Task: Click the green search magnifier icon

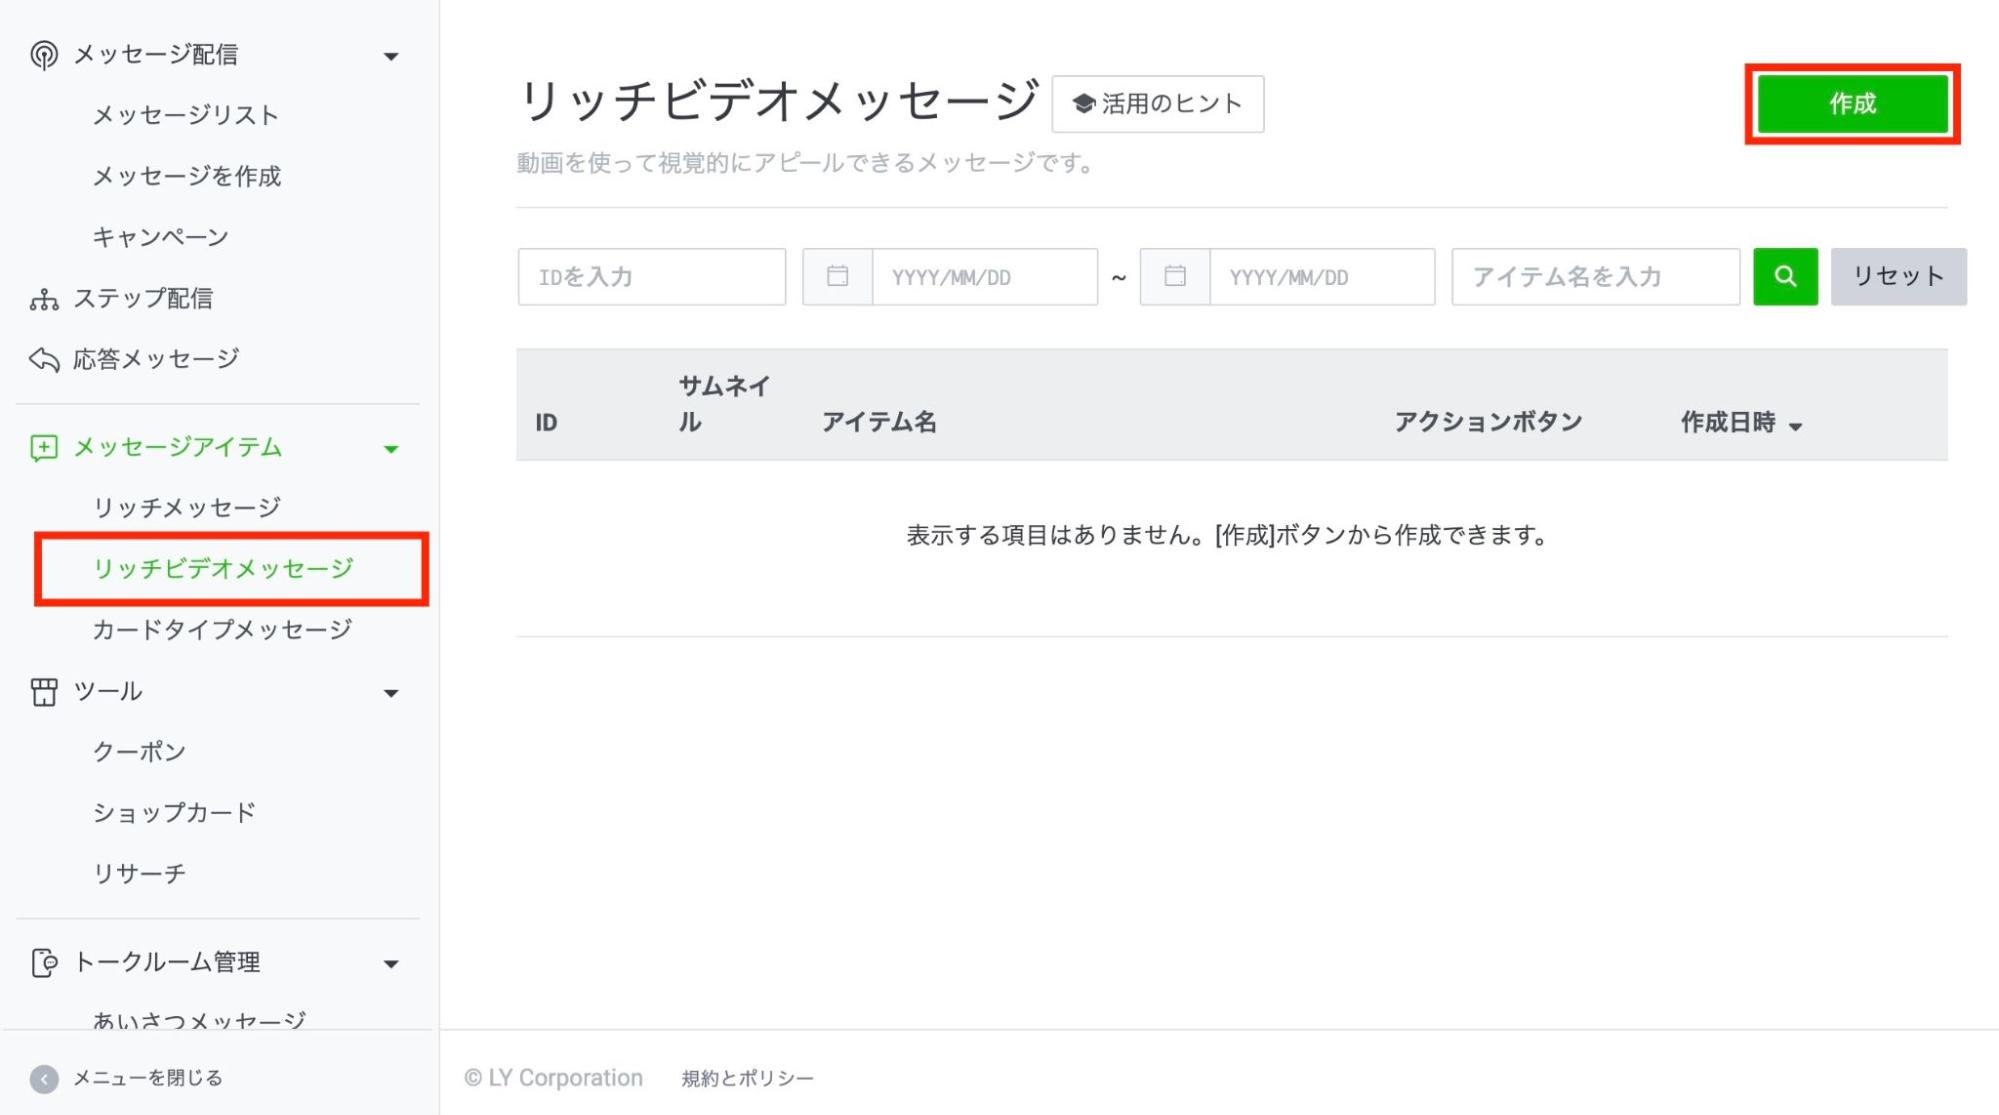Action: [x=1784, y=277]
